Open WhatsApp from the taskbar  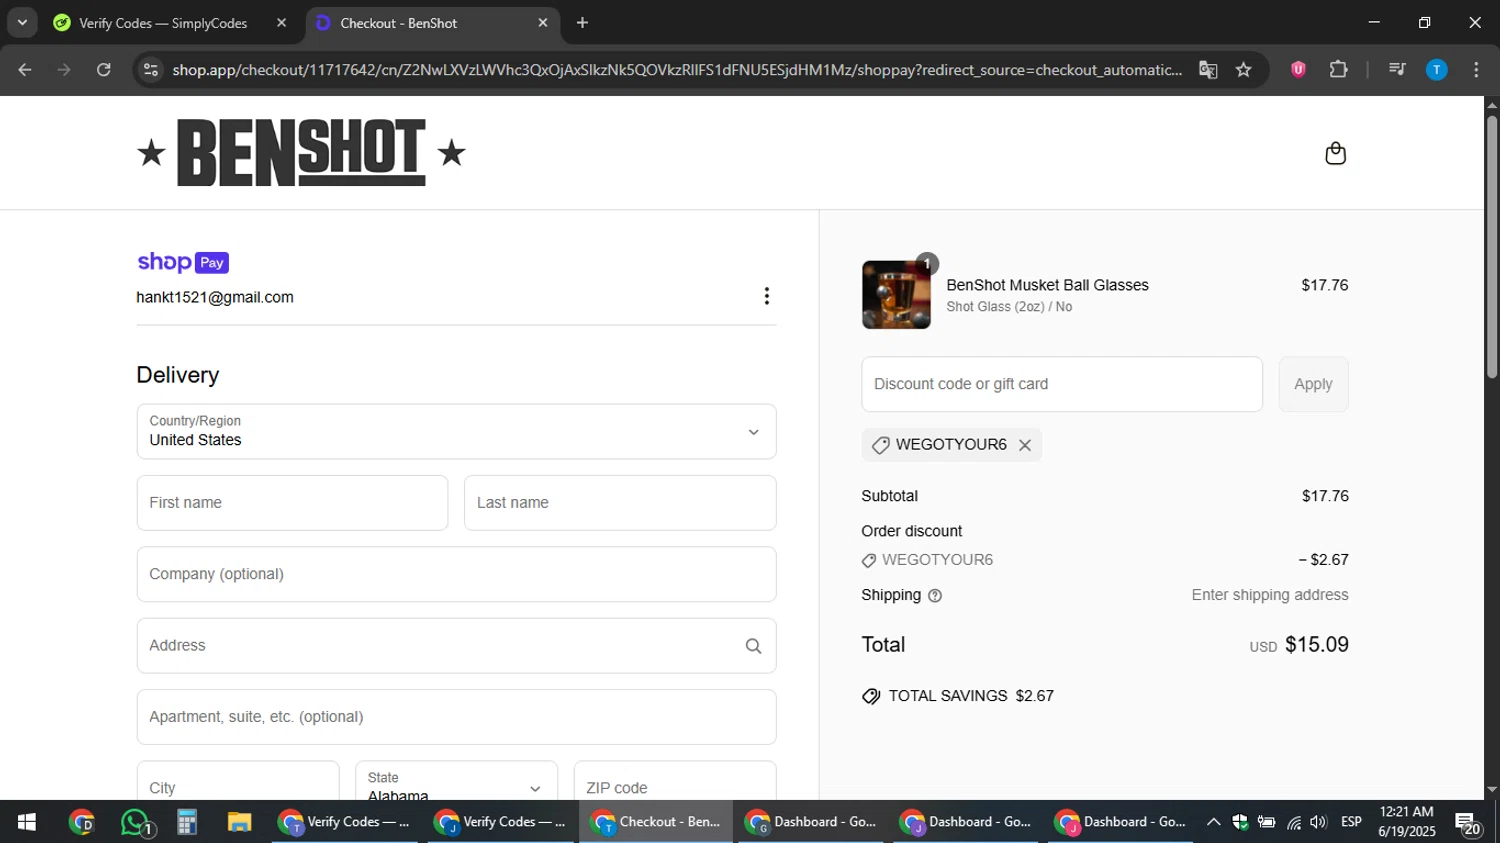click(x=135, y=822)
